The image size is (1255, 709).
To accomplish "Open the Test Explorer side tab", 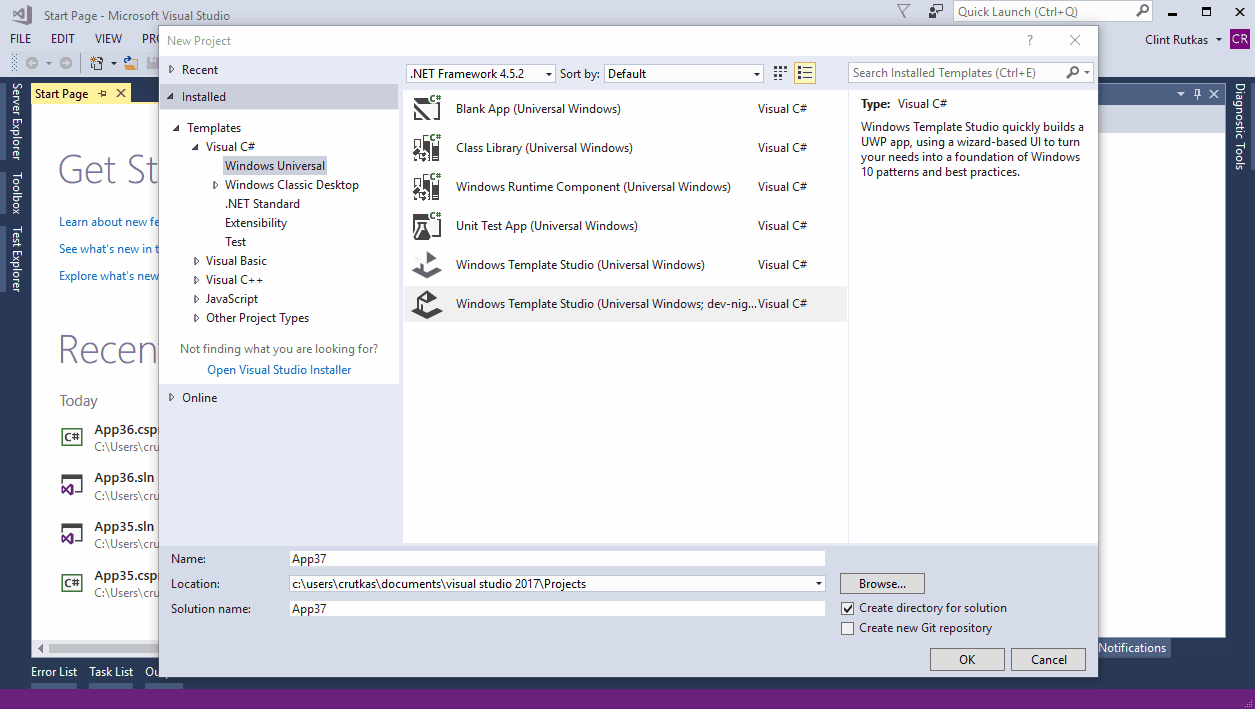I will (16, 259).
